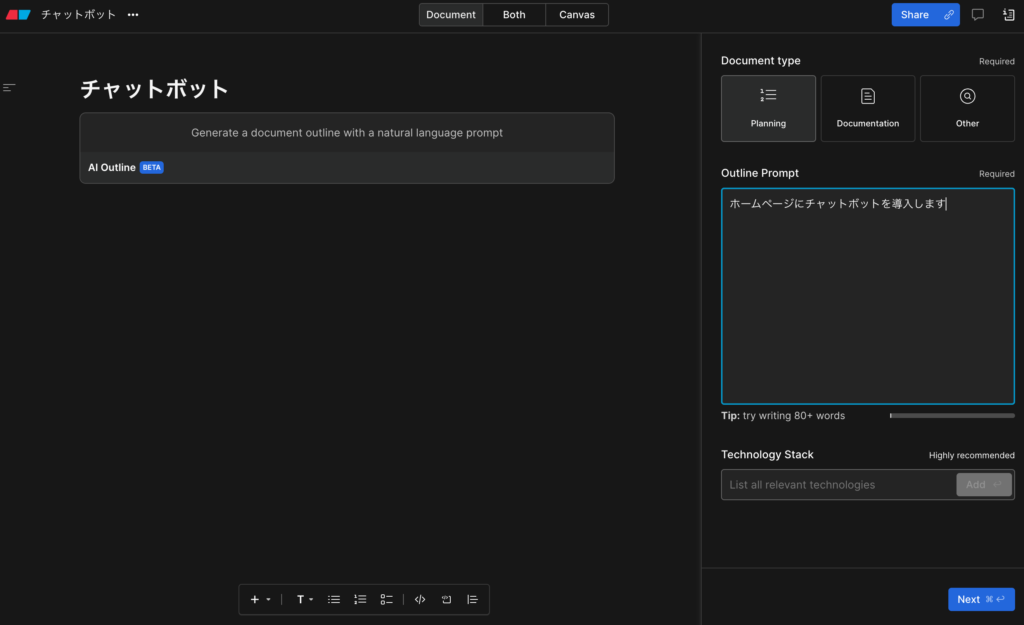Select the Other document type
The image size is (1024, 625).
(967, 108)
